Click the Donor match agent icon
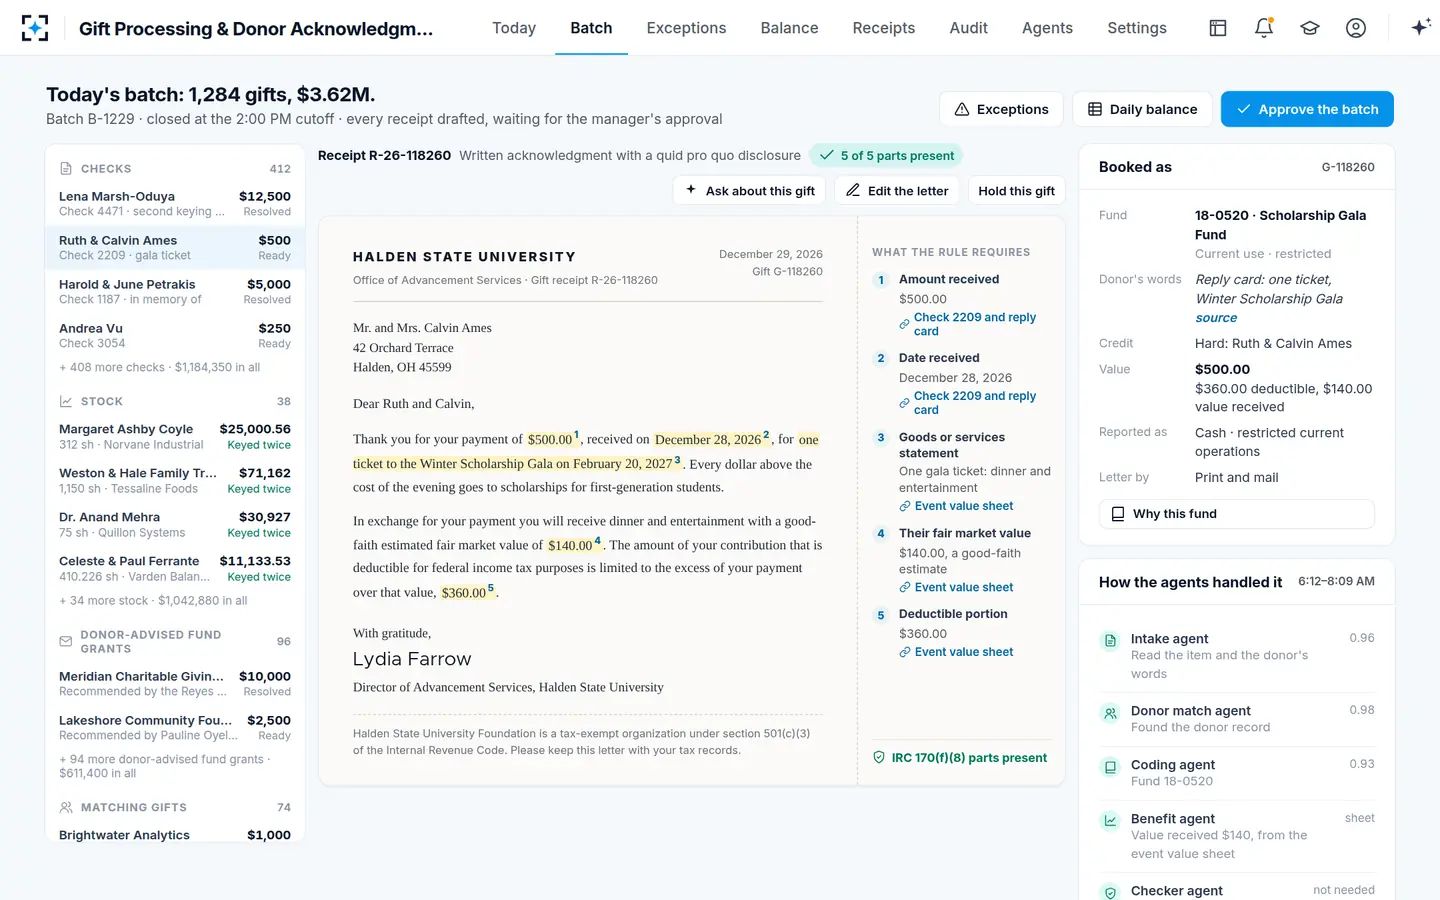 pyautogui.click(x=1110, y=713)
